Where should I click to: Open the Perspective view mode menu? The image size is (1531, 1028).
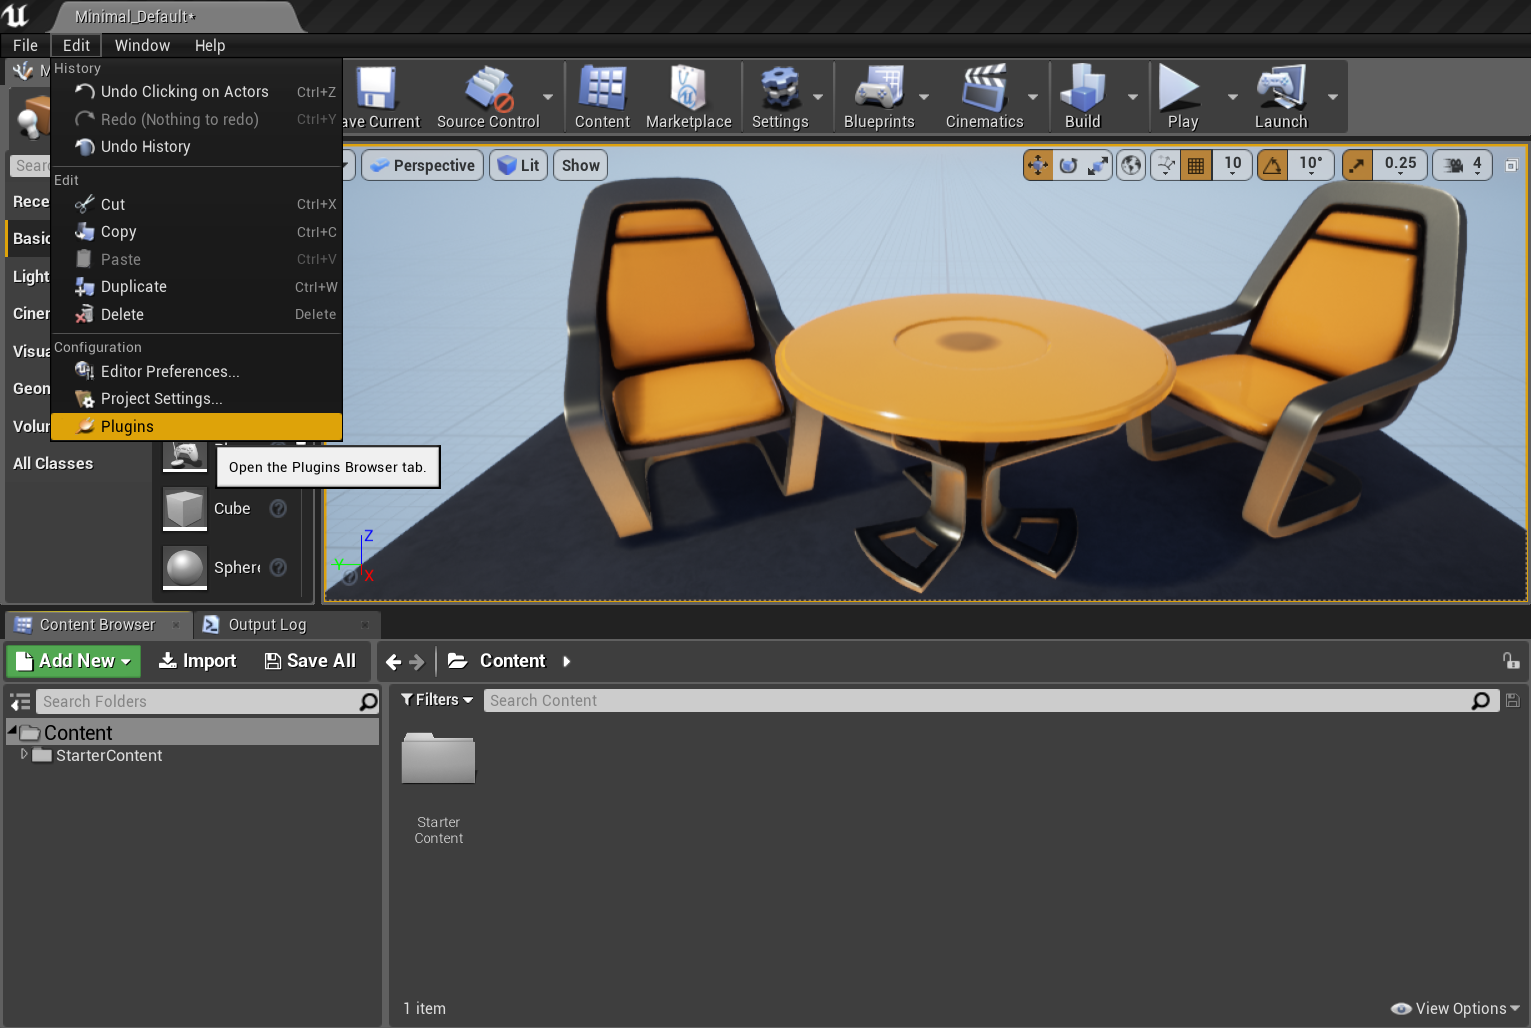click(x=423, y=165)
